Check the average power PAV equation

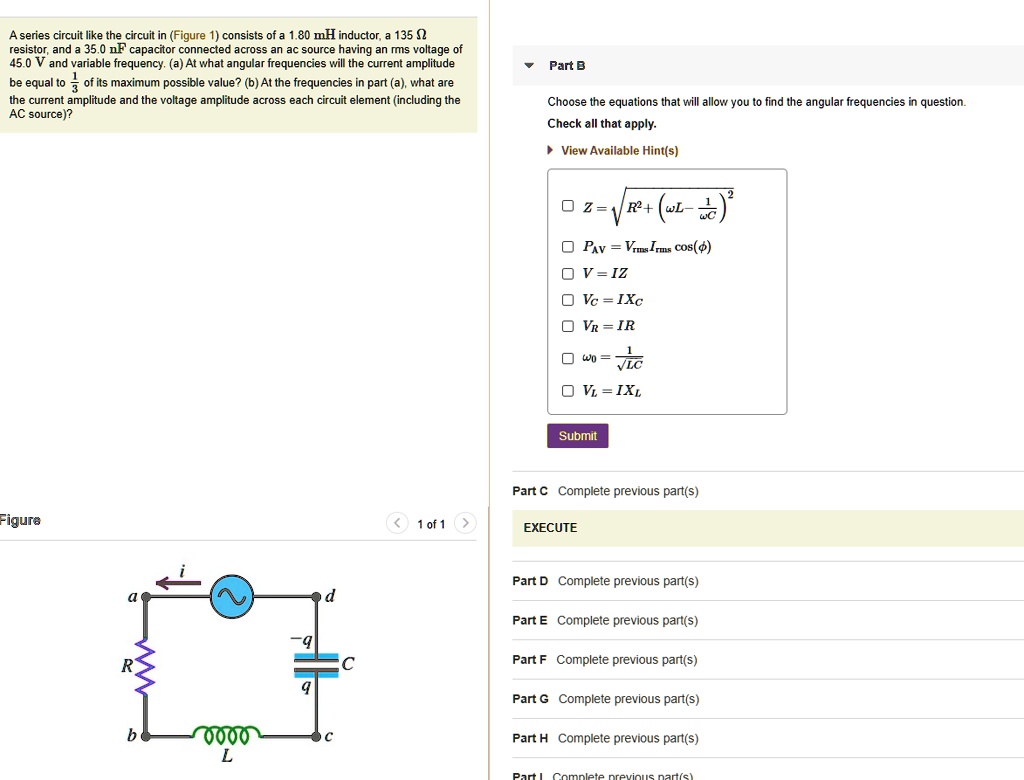[x=568, y=246]
